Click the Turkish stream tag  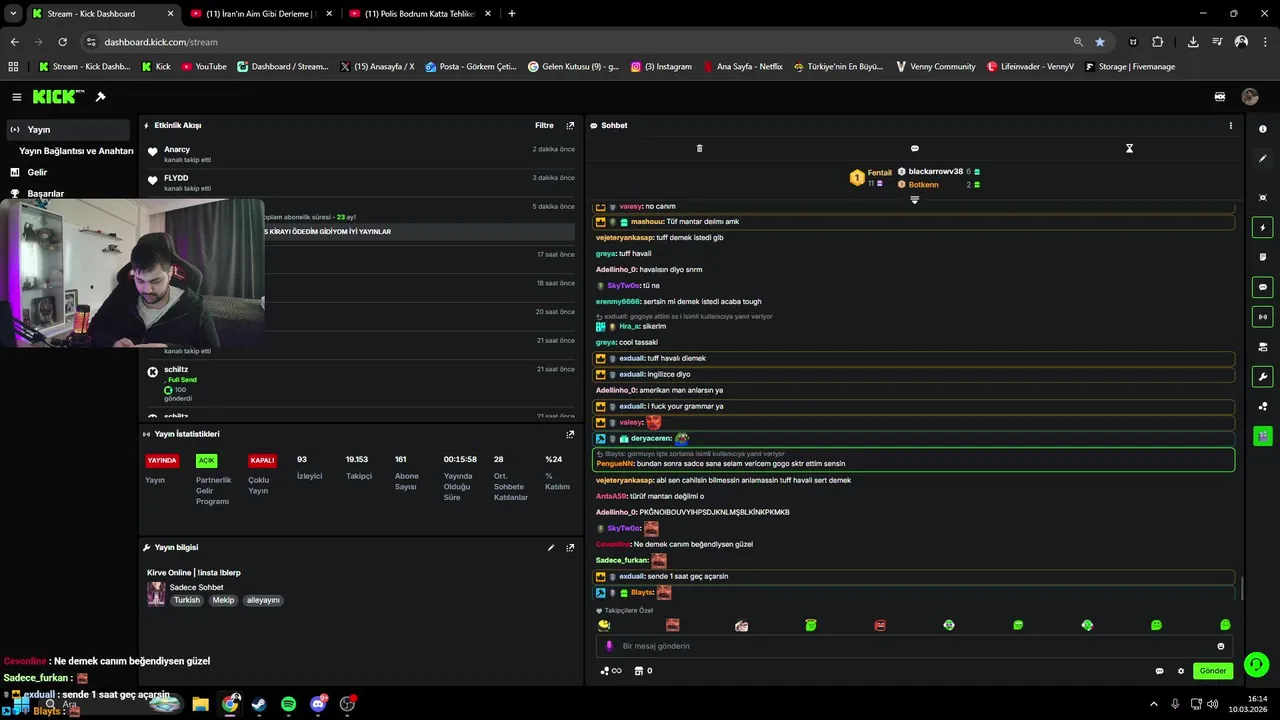pos(187,601)
